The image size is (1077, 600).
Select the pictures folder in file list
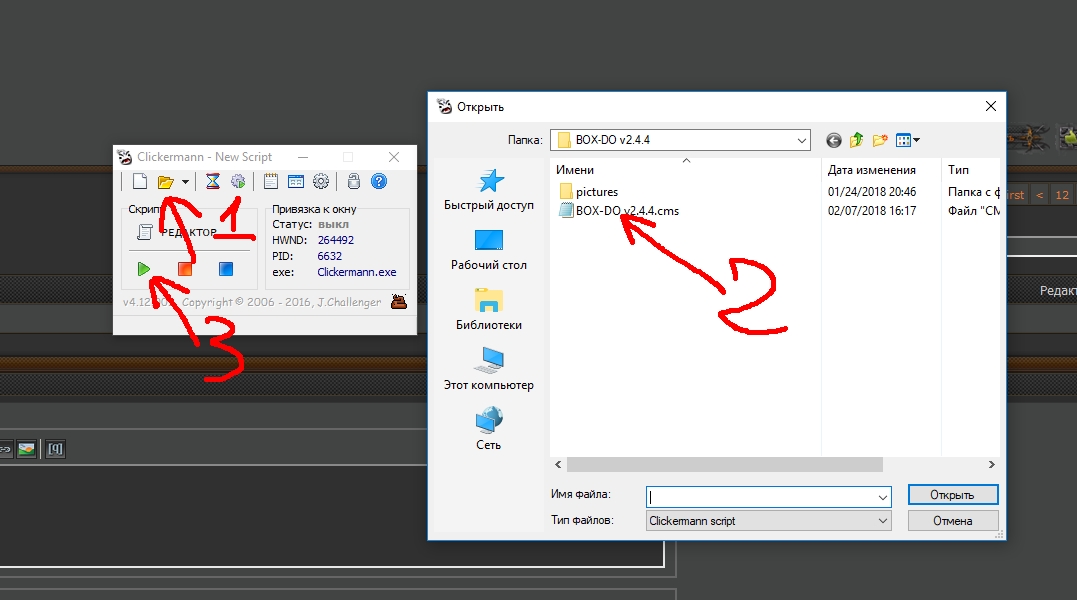[x=596, y=191]
